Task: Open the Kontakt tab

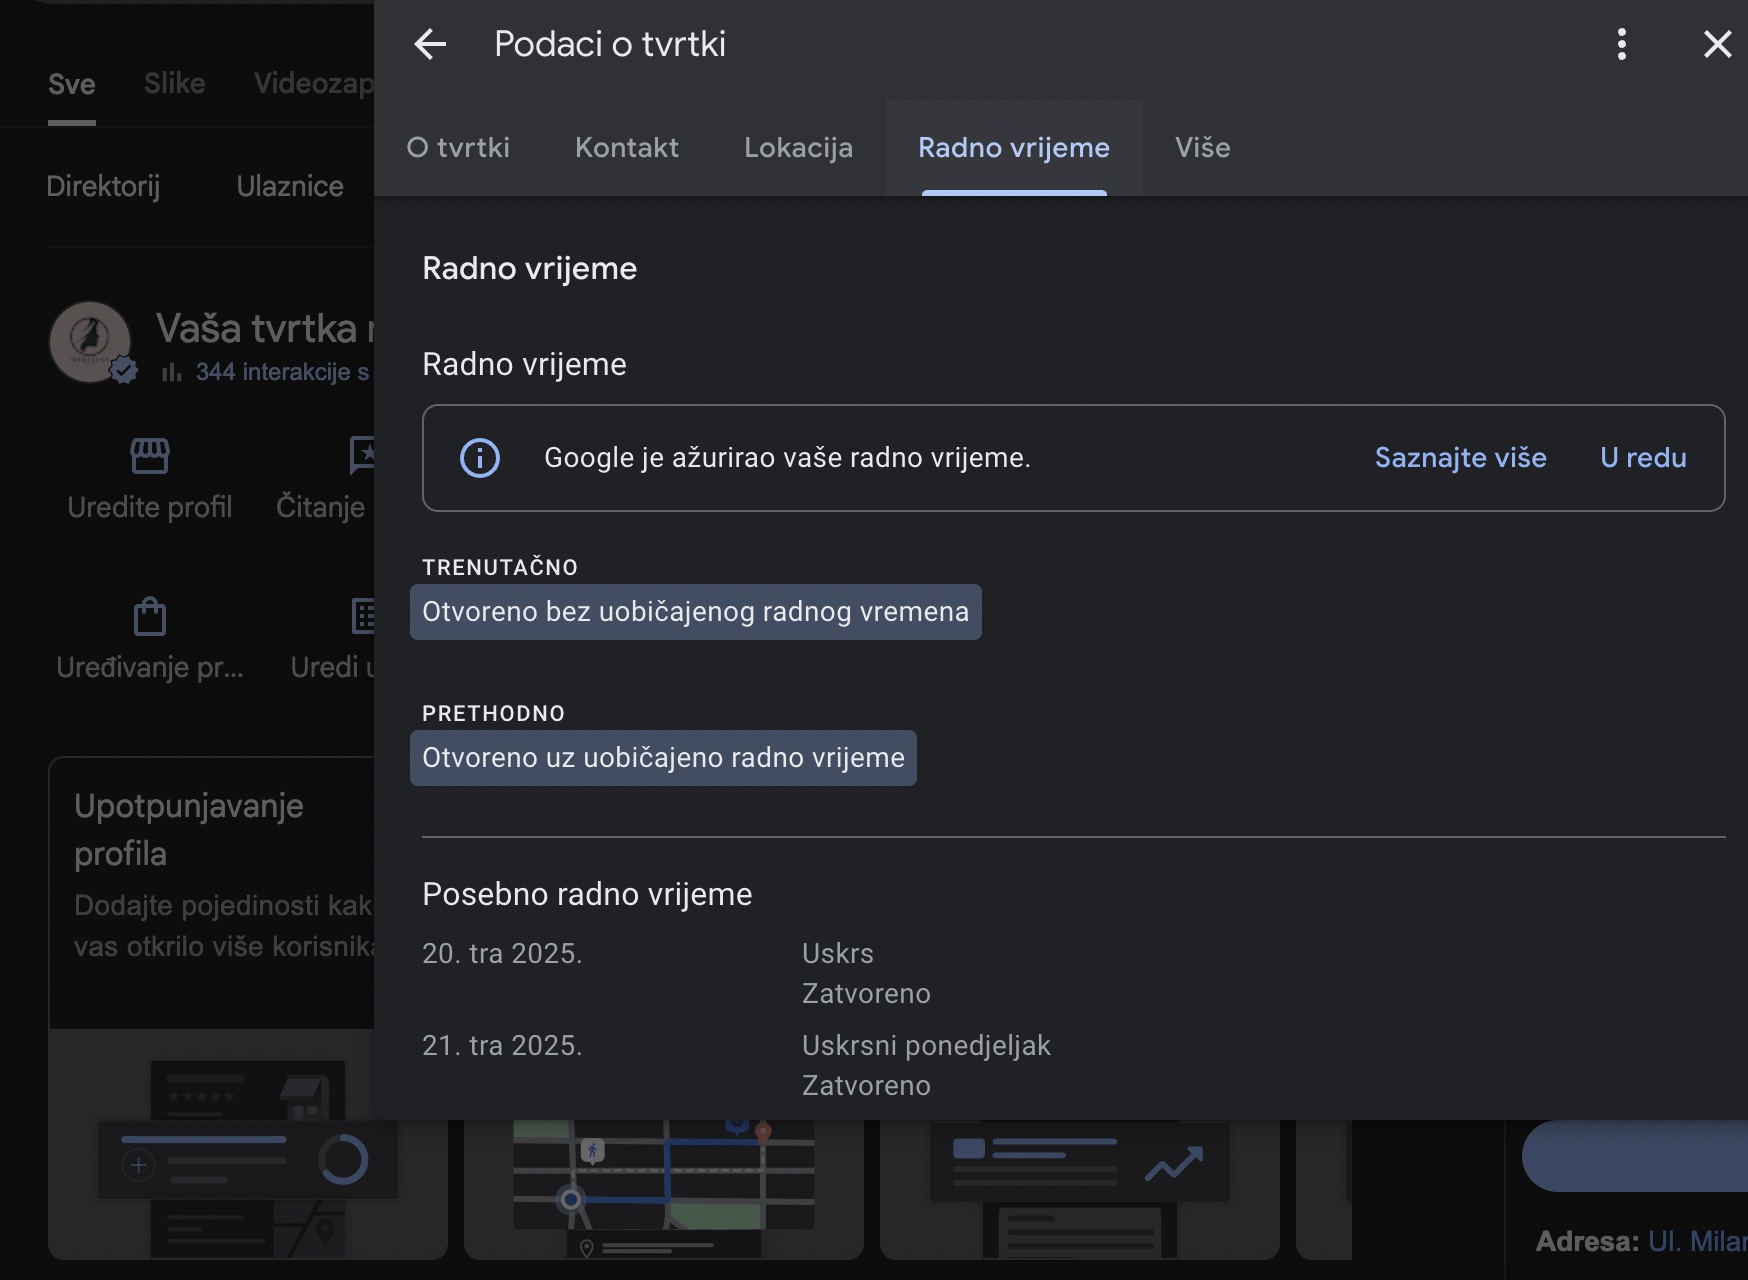Action: click(x=627, y=148)
